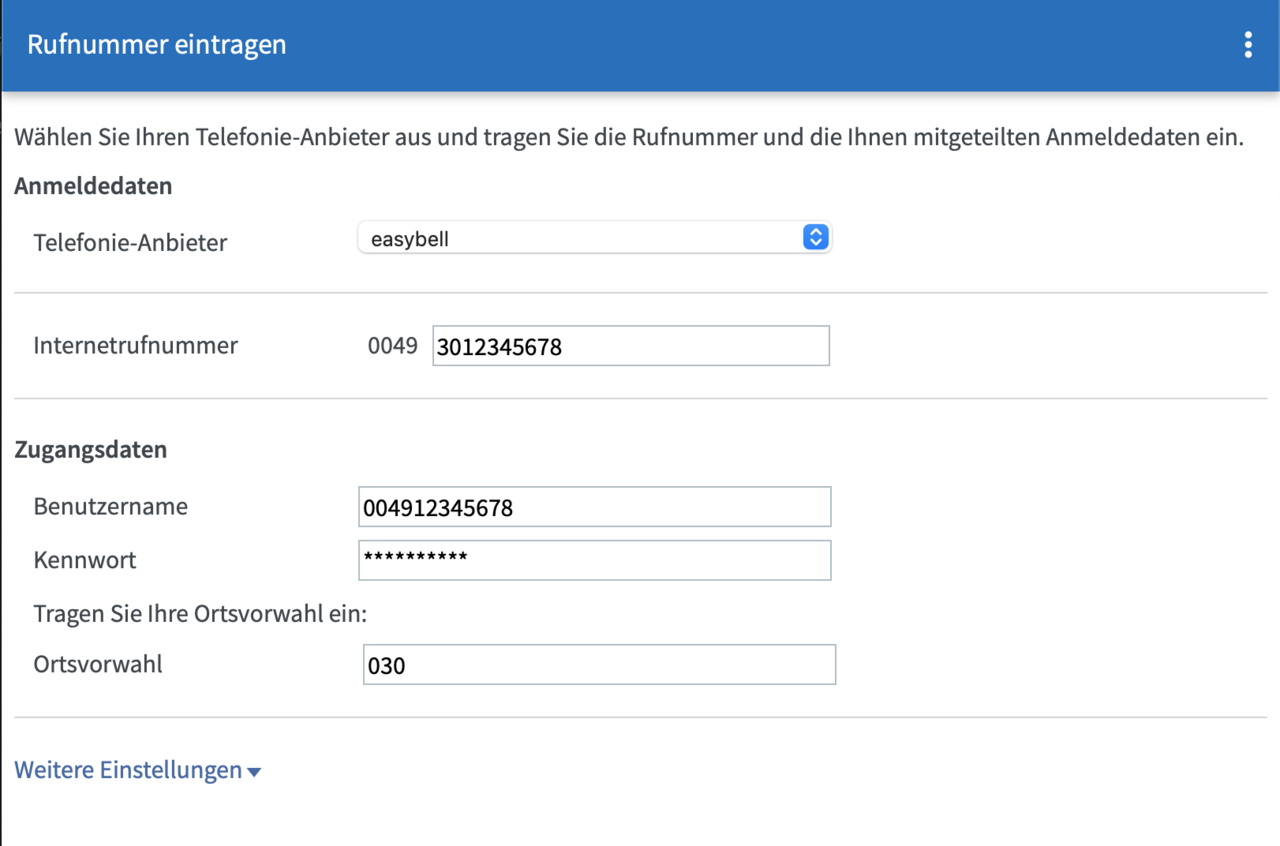The height and width of the screenshot is (846, 1280).
Task: Select the Kennwort password field
Action: tap(595, 560)
